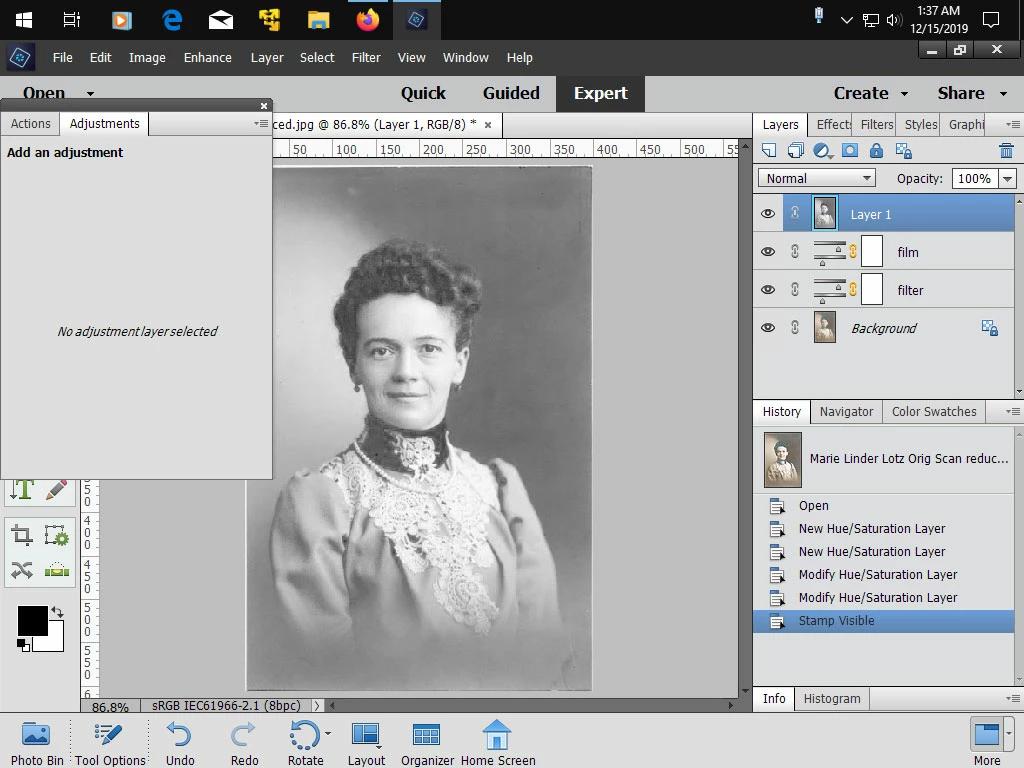The image size is (1024, 768).
Task: Switch to the Styles tab
Action: (920, 124)
